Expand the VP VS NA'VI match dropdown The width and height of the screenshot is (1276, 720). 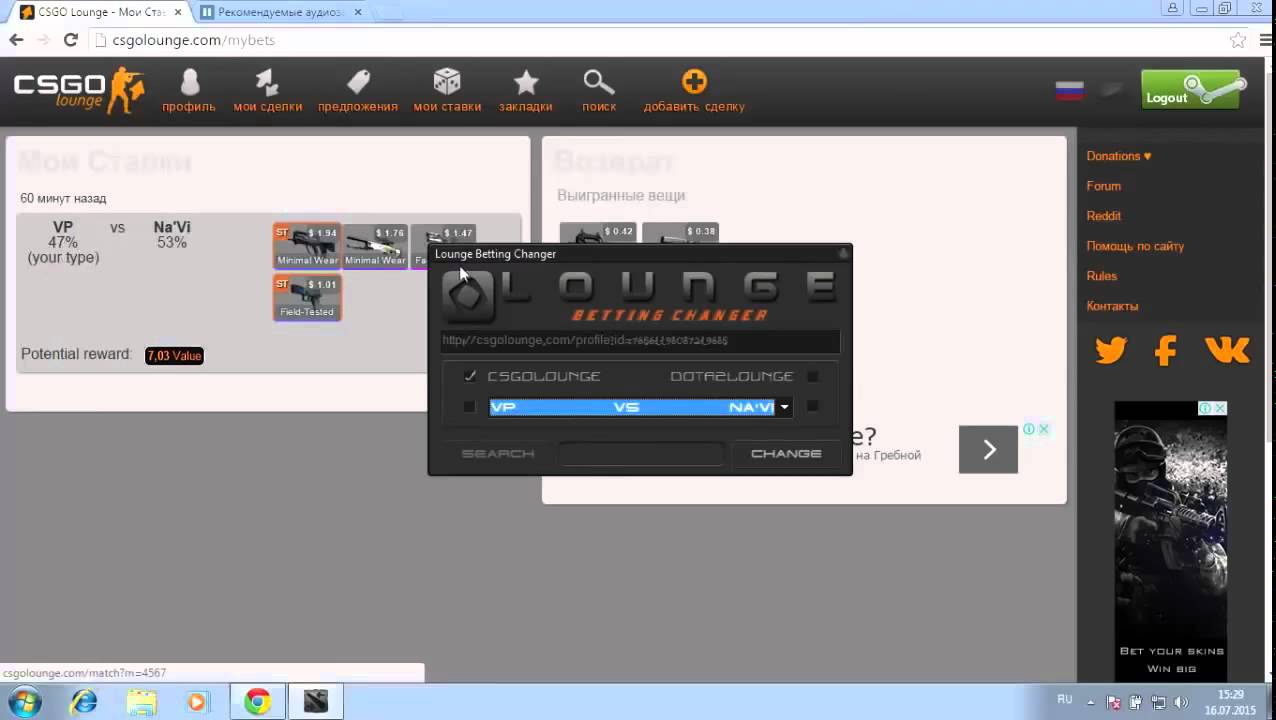click(x=784, y=407)
